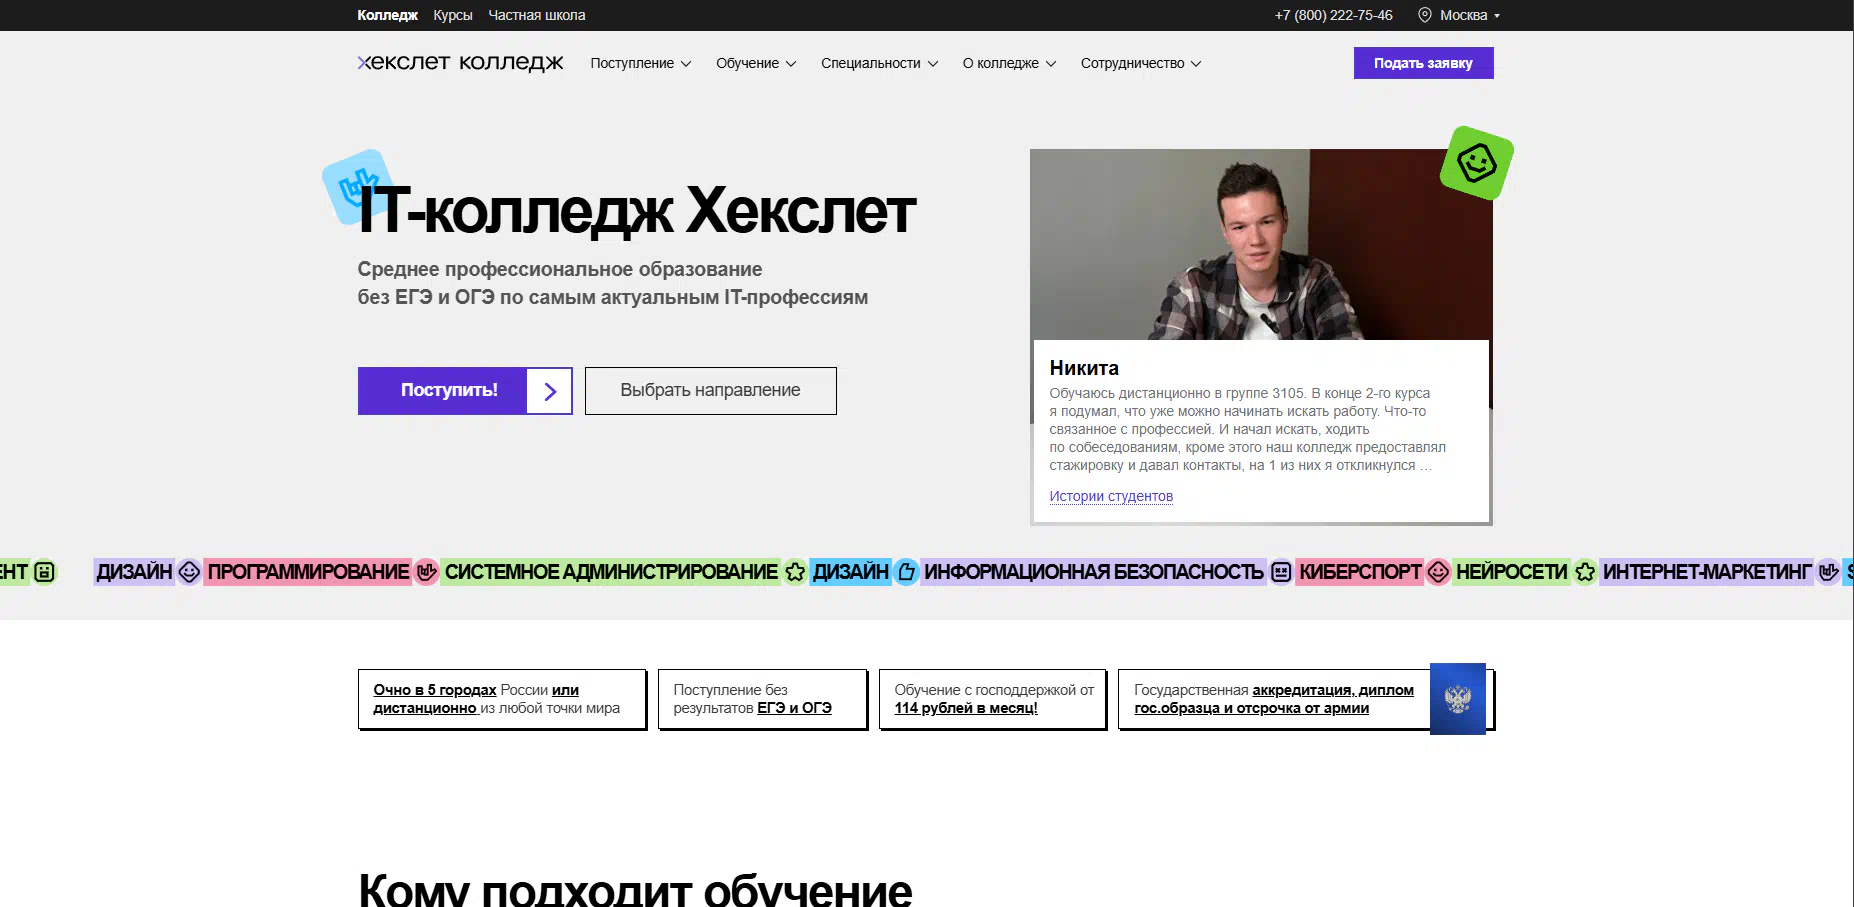Click the star icon after НЕЙРОСЕТИ
The width and height of the screenshot is (1854, 907).
tap(1585, 572)
